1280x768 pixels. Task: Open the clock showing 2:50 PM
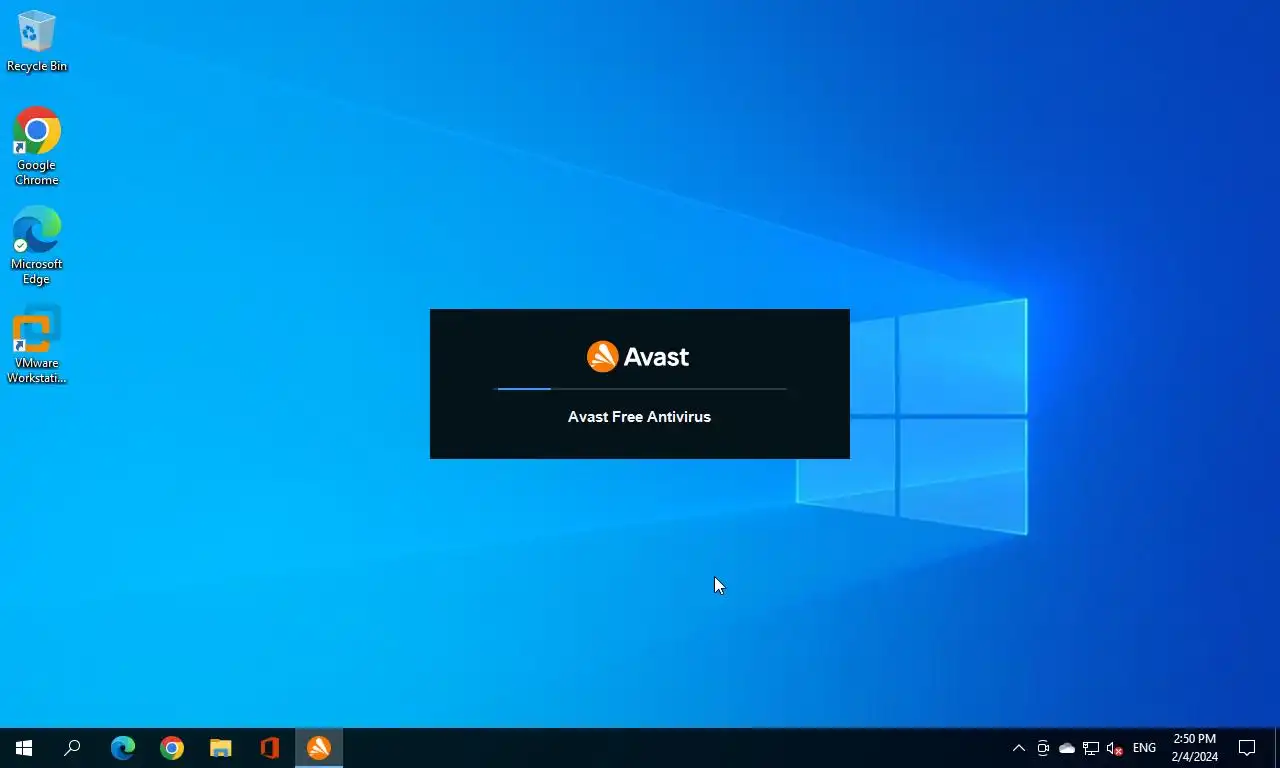point(1195,748)
